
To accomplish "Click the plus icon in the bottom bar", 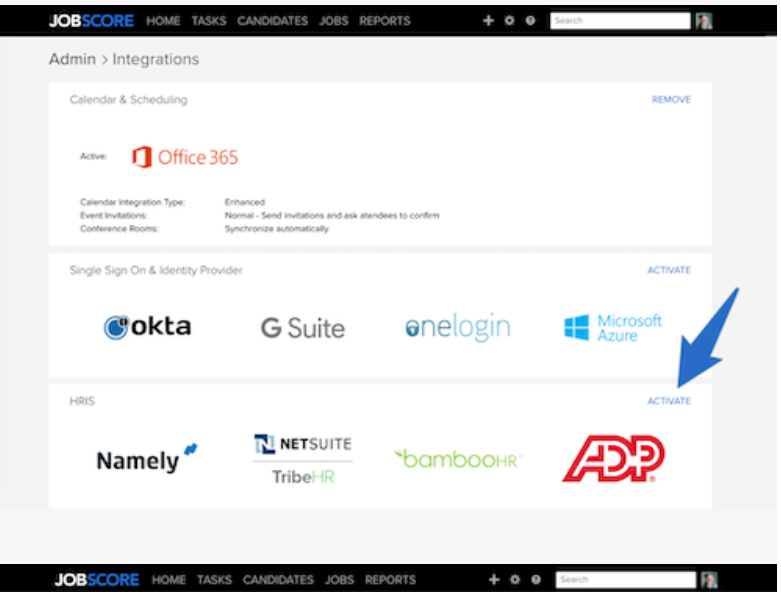I will pos(494,580).
